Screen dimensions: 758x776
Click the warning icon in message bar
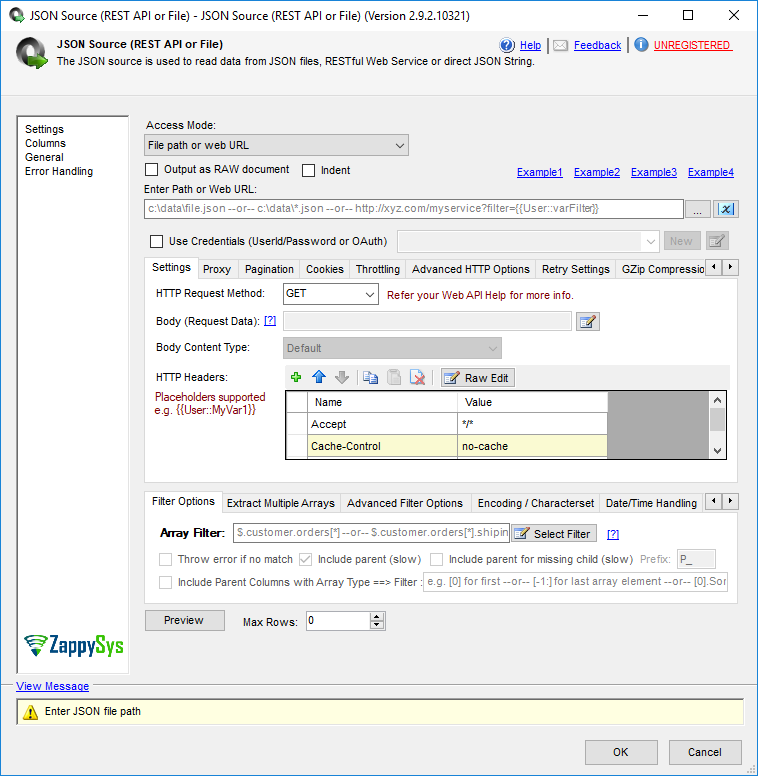(30, 712)
